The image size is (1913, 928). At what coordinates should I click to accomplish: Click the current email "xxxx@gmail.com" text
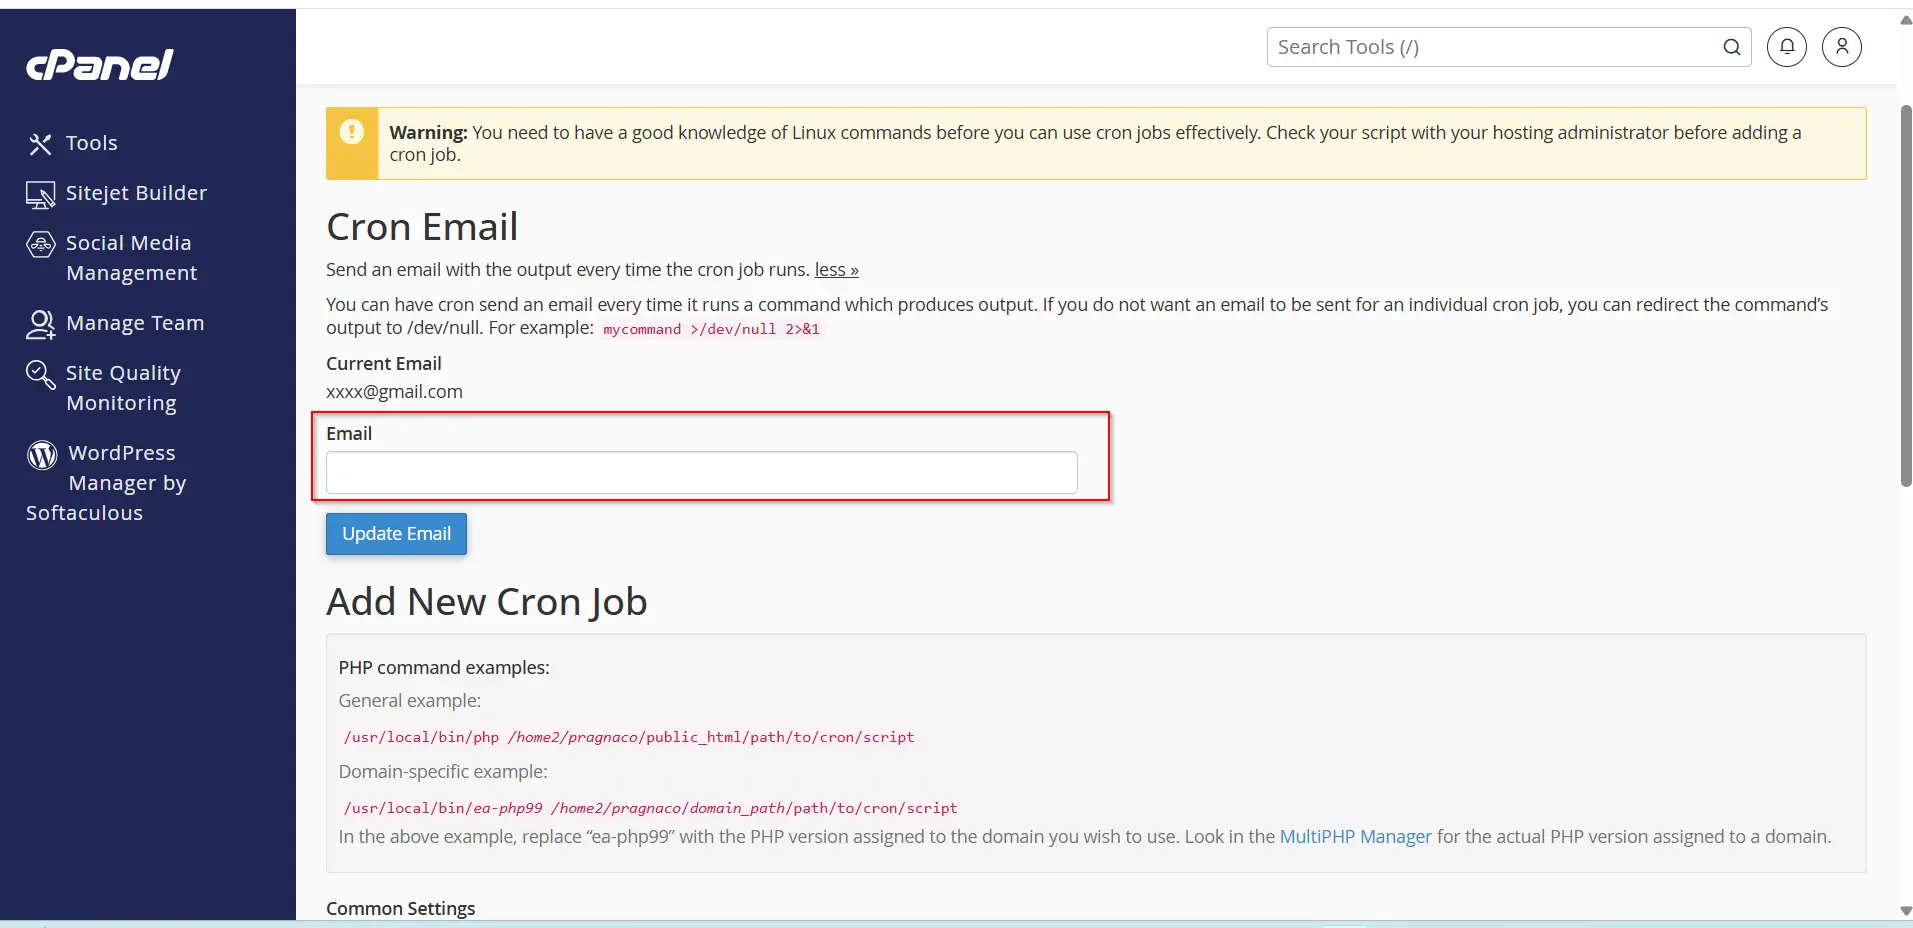coord(394,392)
